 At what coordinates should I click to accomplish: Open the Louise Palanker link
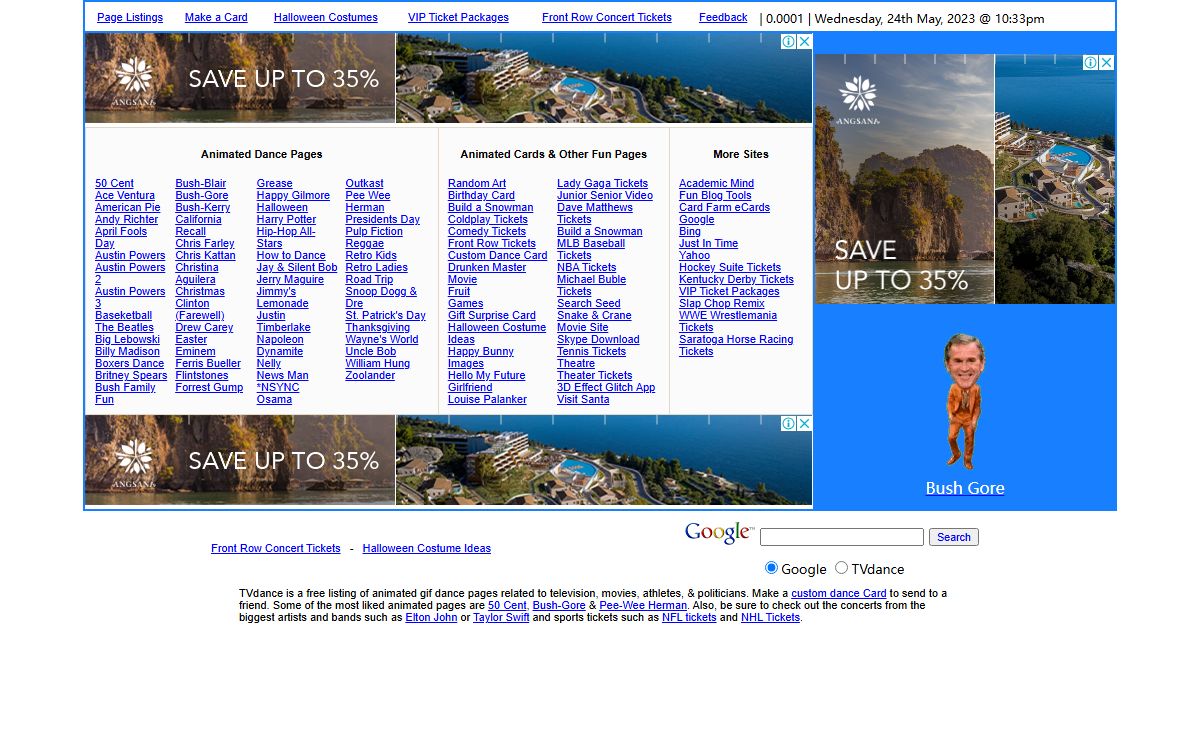click(487, 399)
